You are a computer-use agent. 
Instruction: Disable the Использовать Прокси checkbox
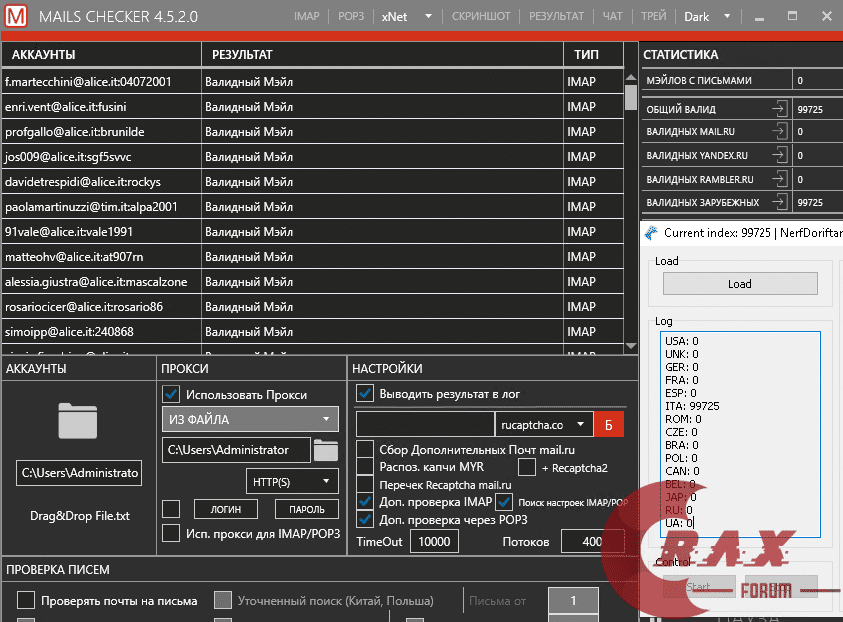(x=171, y=394)
